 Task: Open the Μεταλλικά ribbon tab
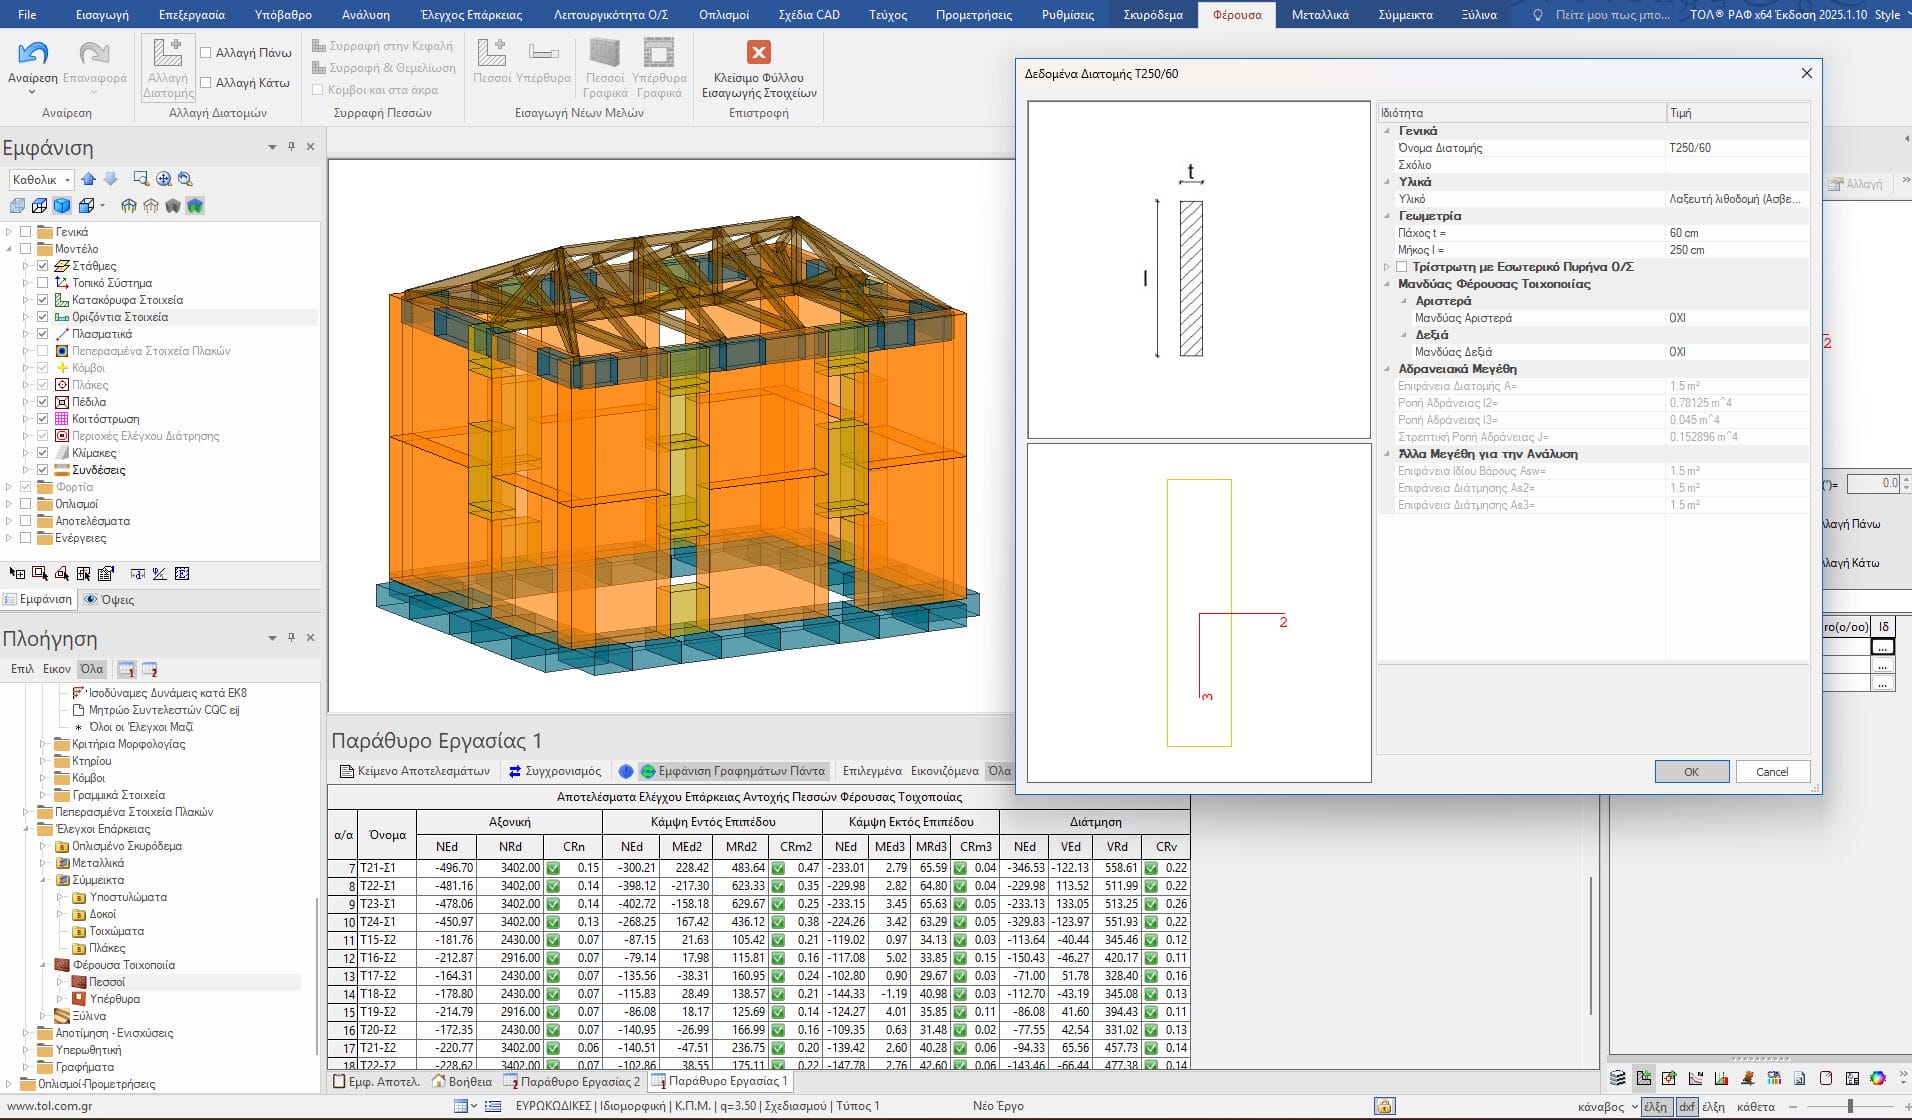pos(1319,15)
